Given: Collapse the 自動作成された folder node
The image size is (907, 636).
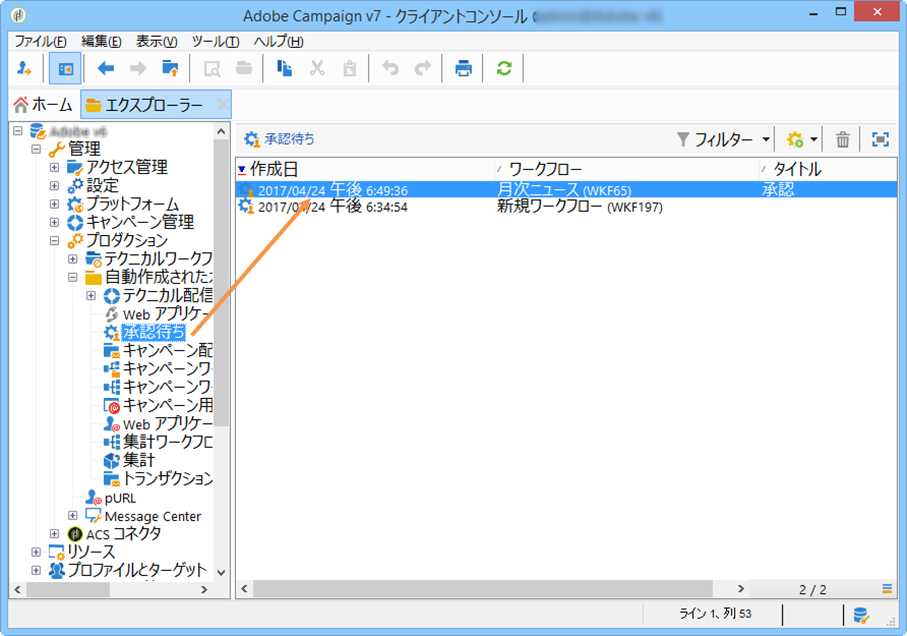Looking at the screenshot, I should (73, 278).
